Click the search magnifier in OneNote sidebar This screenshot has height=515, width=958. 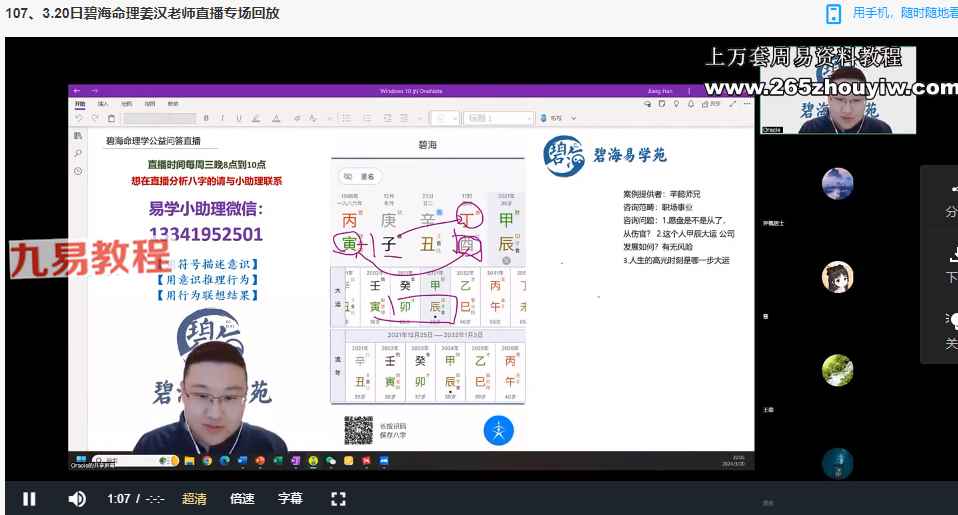click(77, 153)
